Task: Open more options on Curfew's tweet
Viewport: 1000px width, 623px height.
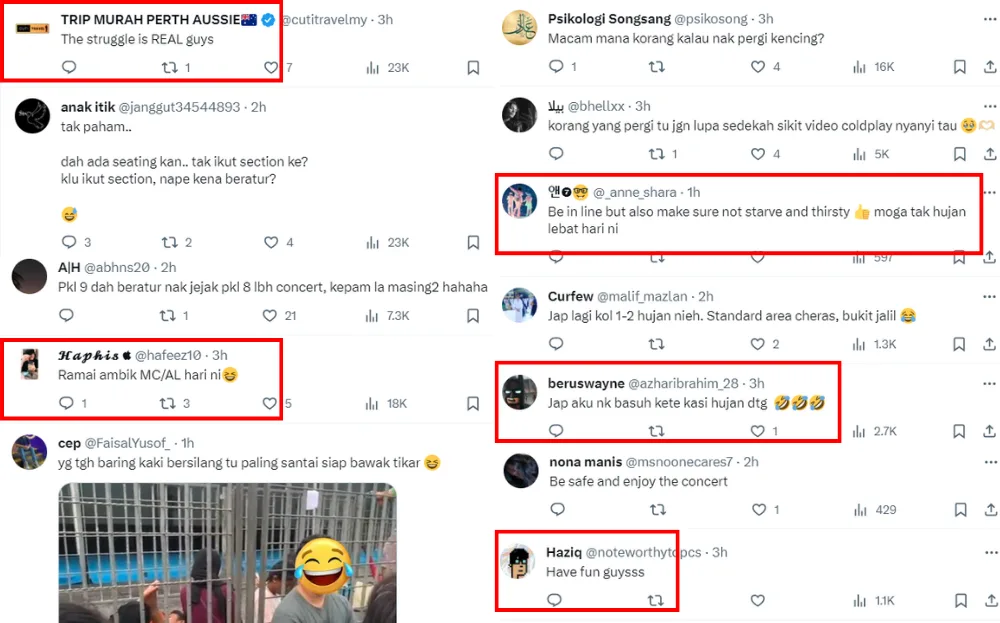Action: click(989, 297)
